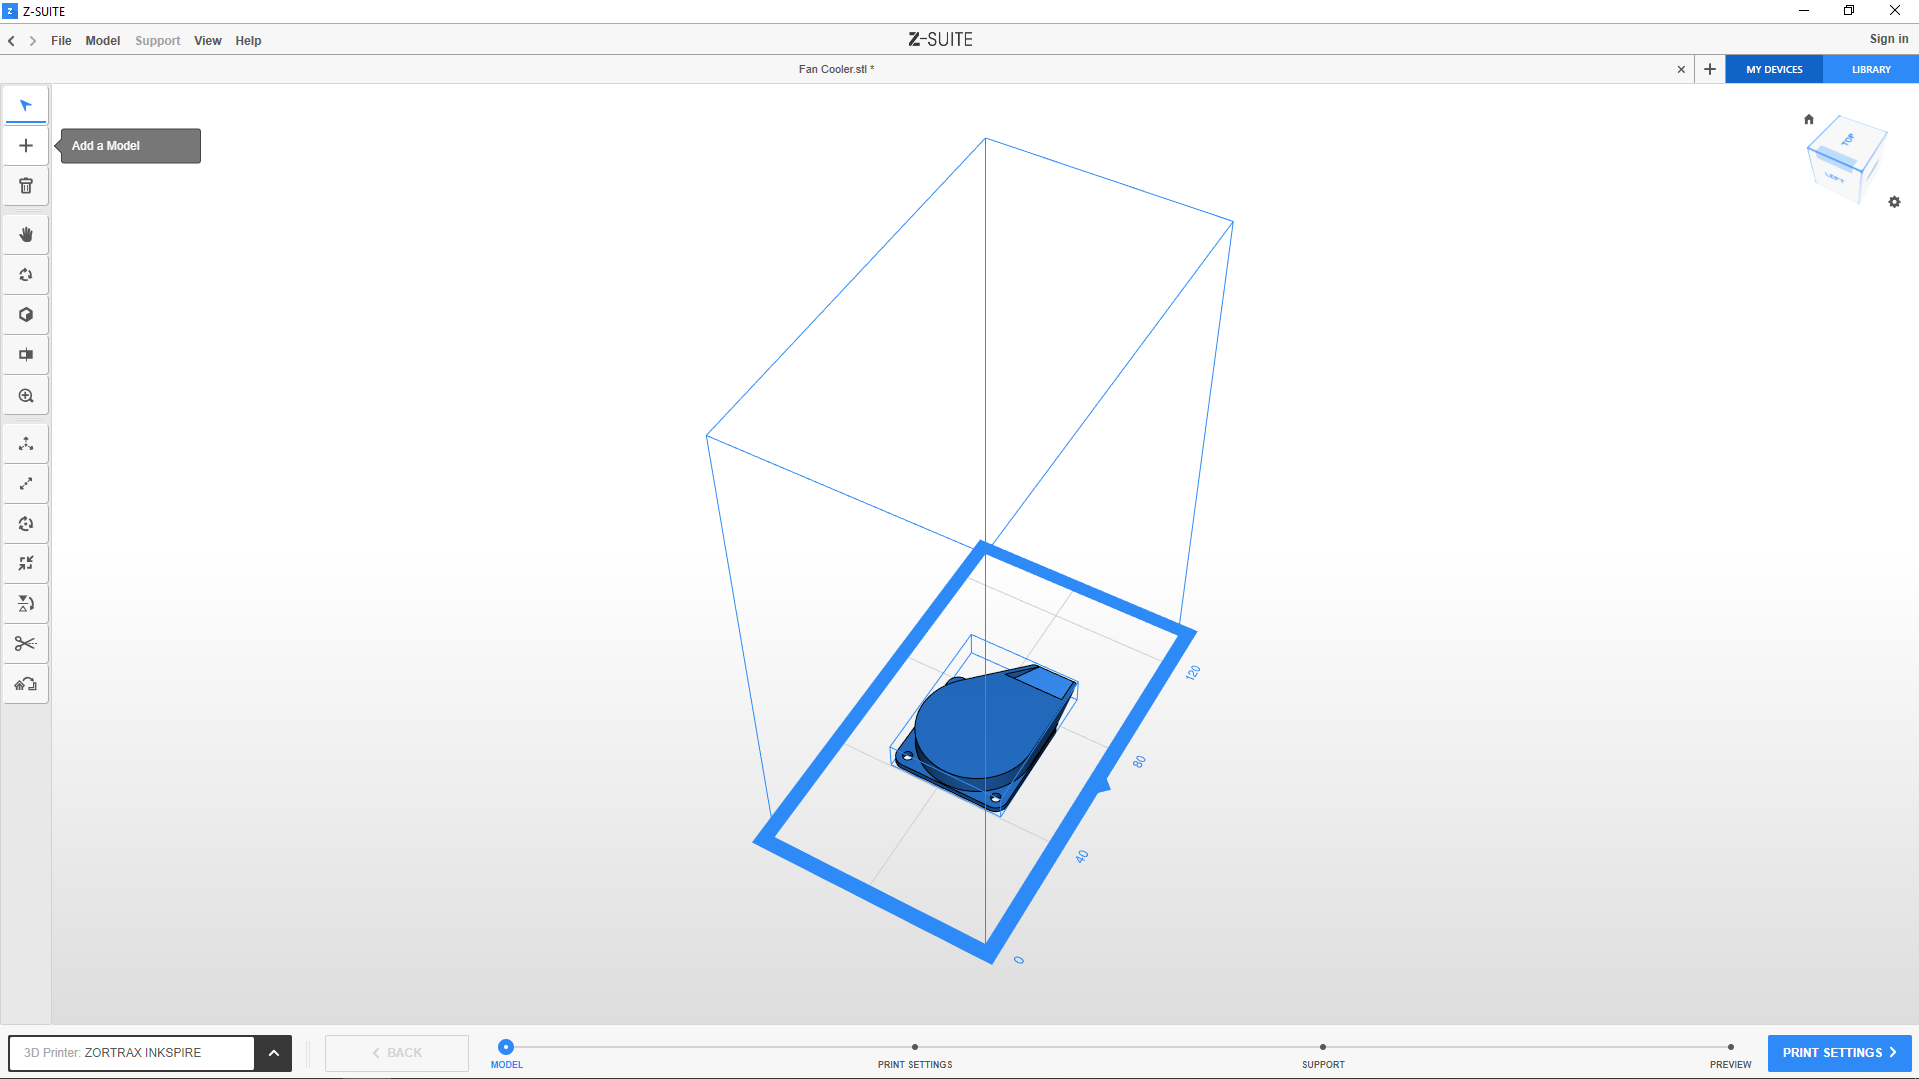Image resolution: width=1919 pixels, height=1079 pixels.
Task: Activate the arrow select tool
Action: 26,106
